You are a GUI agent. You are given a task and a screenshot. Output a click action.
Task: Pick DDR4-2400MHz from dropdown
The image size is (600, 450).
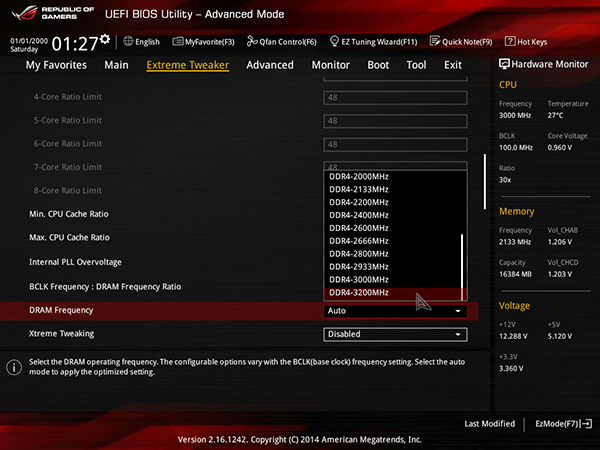[x=392, y=215]
